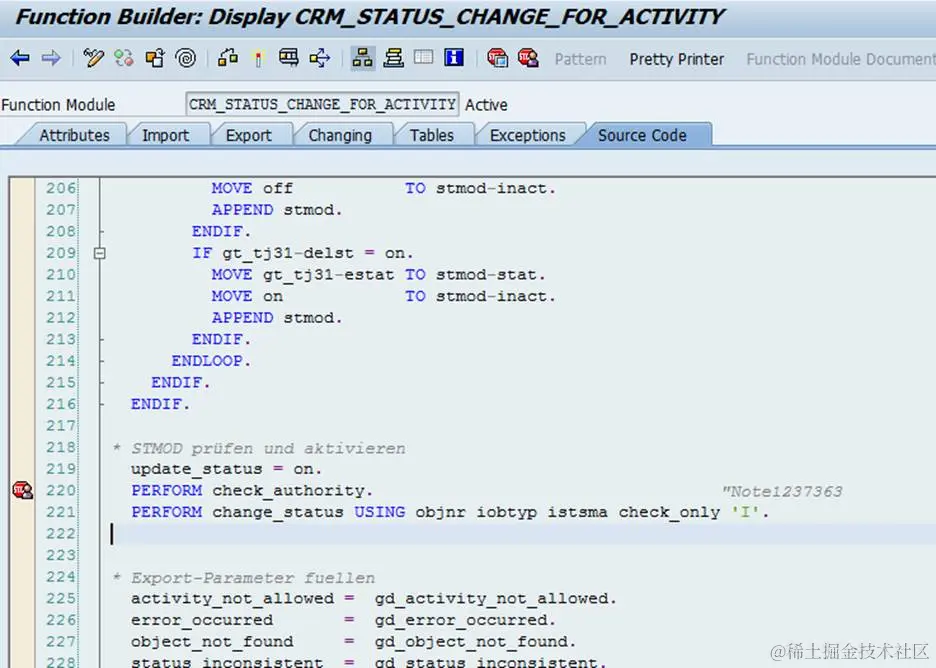Click 'gd_activity_not_allowed.' in line 225
The height and width of the screenshot is (668, 936).
pyautogui.click(x=495, y=599)
